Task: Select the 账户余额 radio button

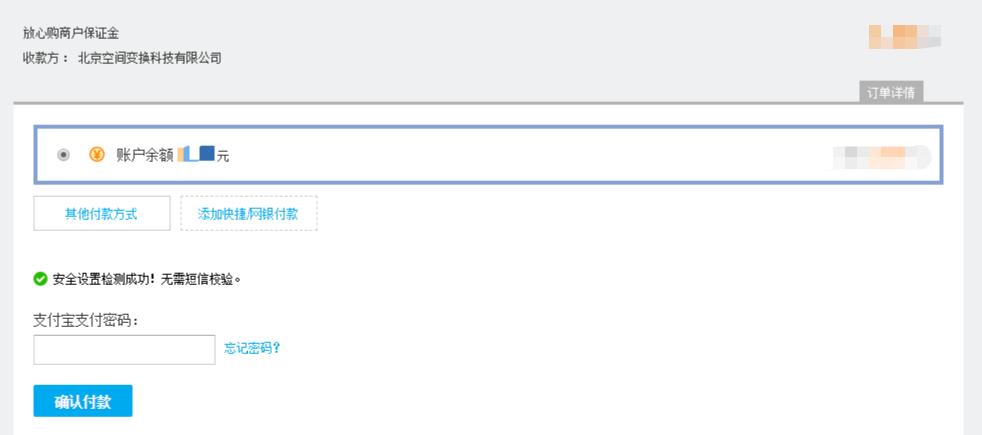Action: (64, 155)
